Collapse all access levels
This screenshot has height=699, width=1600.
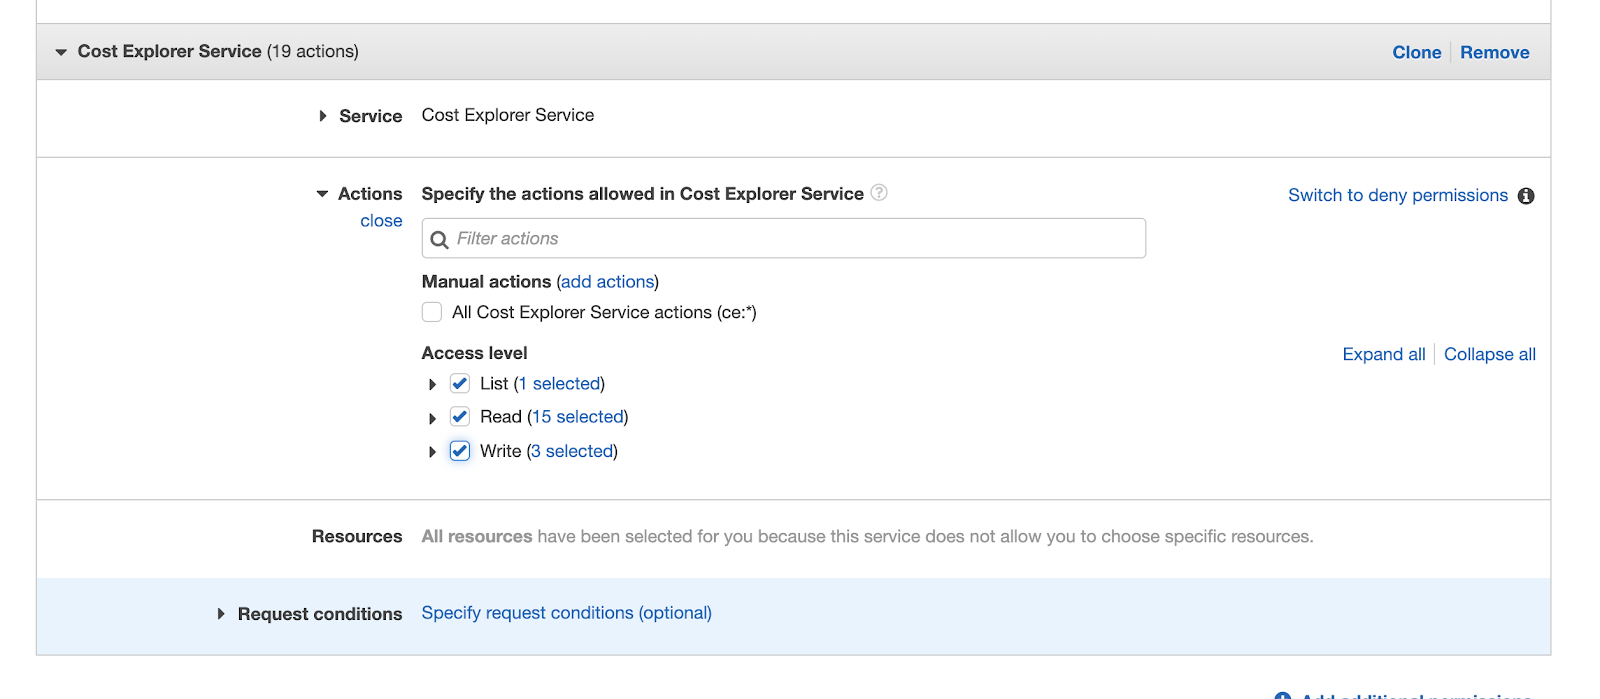(x=1490, y=354)
